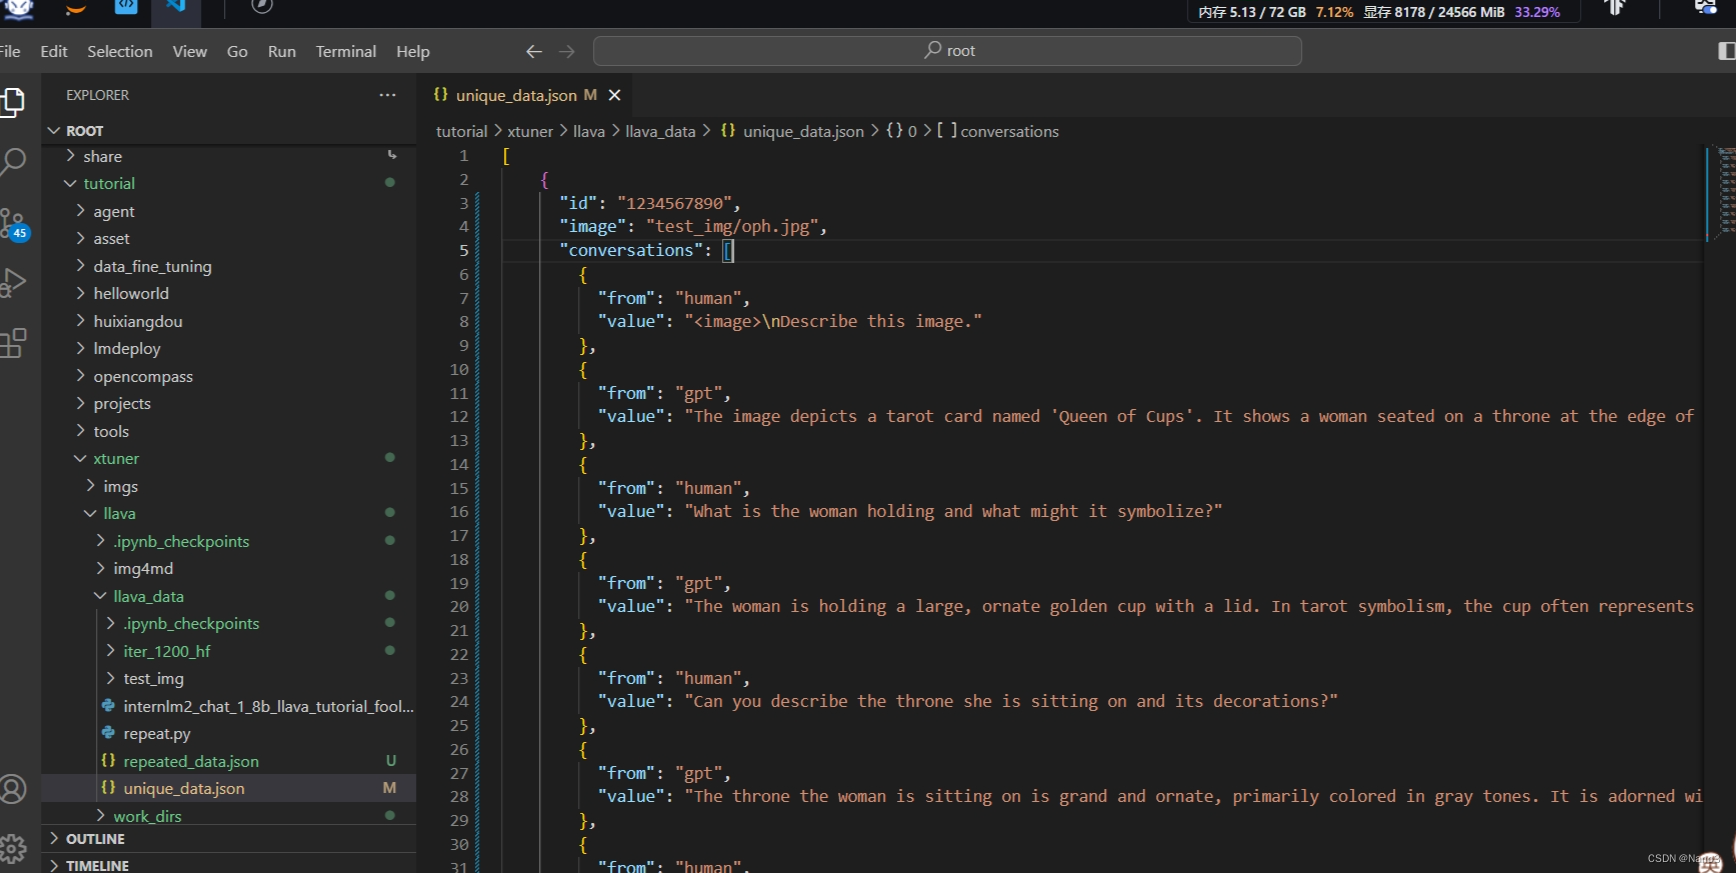The image size is (1736, 873).
Task: Open the Search view in activity bar
Action: point(12,161)
